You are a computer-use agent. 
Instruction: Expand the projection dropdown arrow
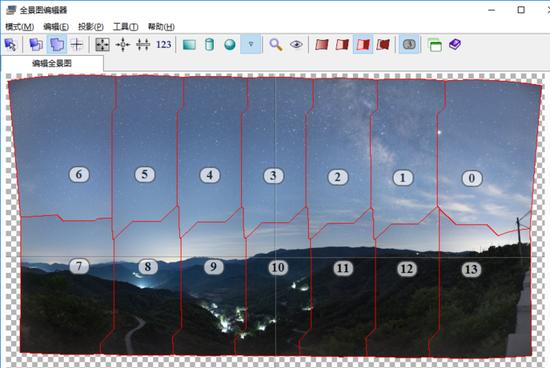251,44
